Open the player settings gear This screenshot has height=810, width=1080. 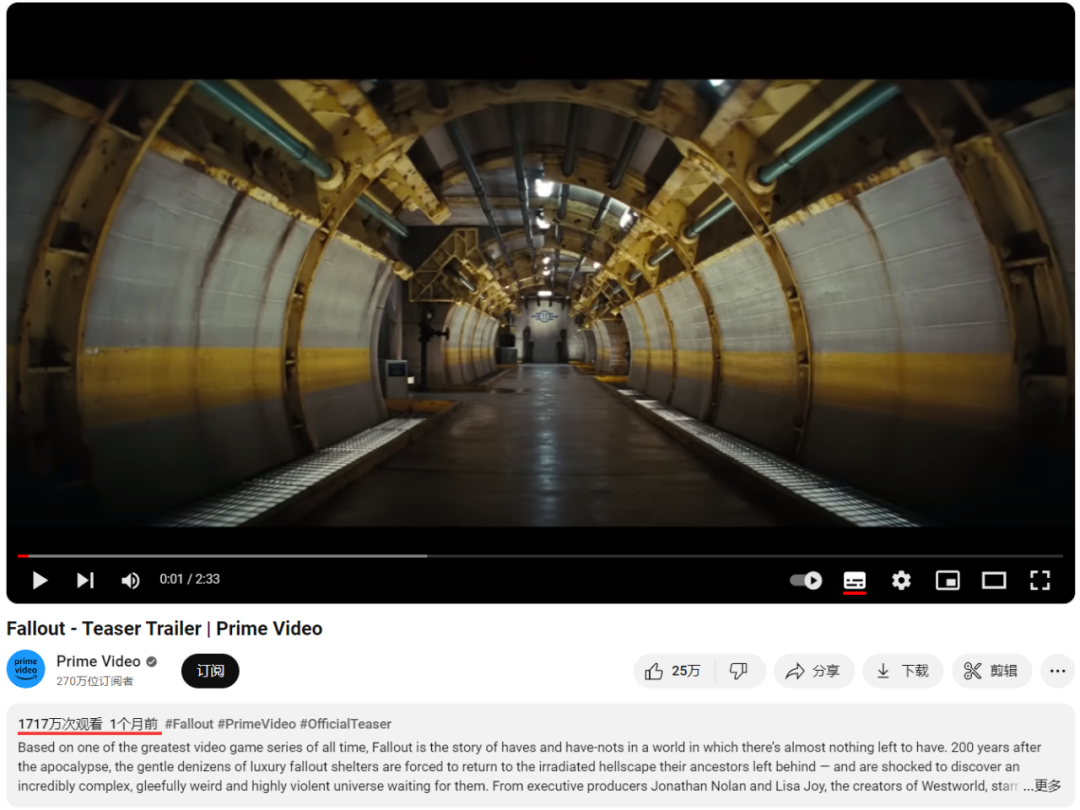(901, 580)
